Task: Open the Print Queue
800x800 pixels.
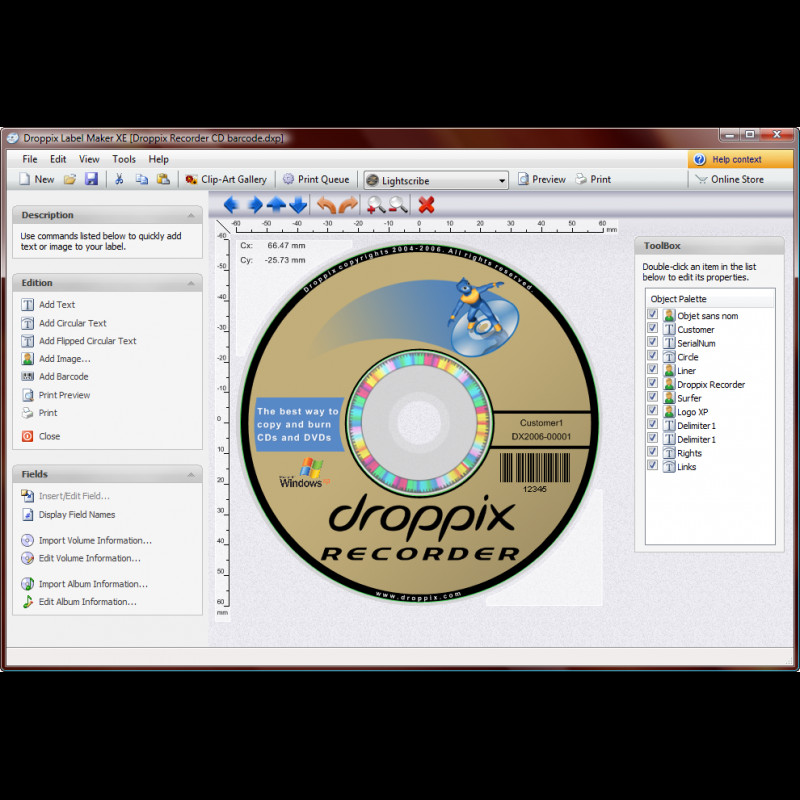Action: tap(316, 180)
